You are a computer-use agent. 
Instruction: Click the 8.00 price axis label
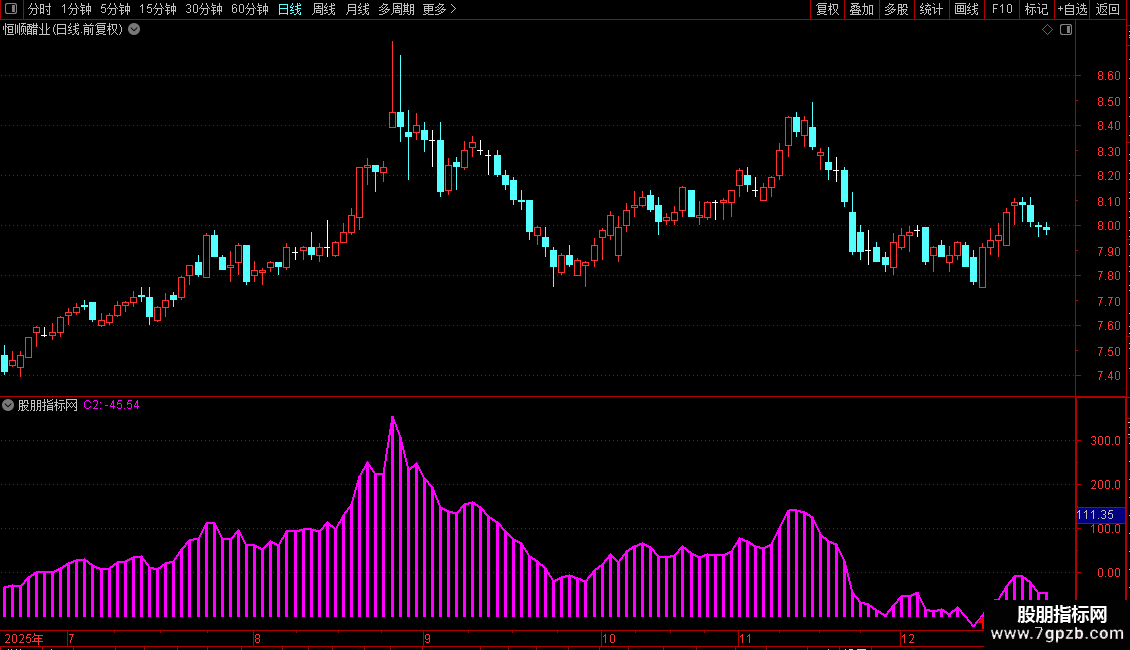pos(1108,226)
